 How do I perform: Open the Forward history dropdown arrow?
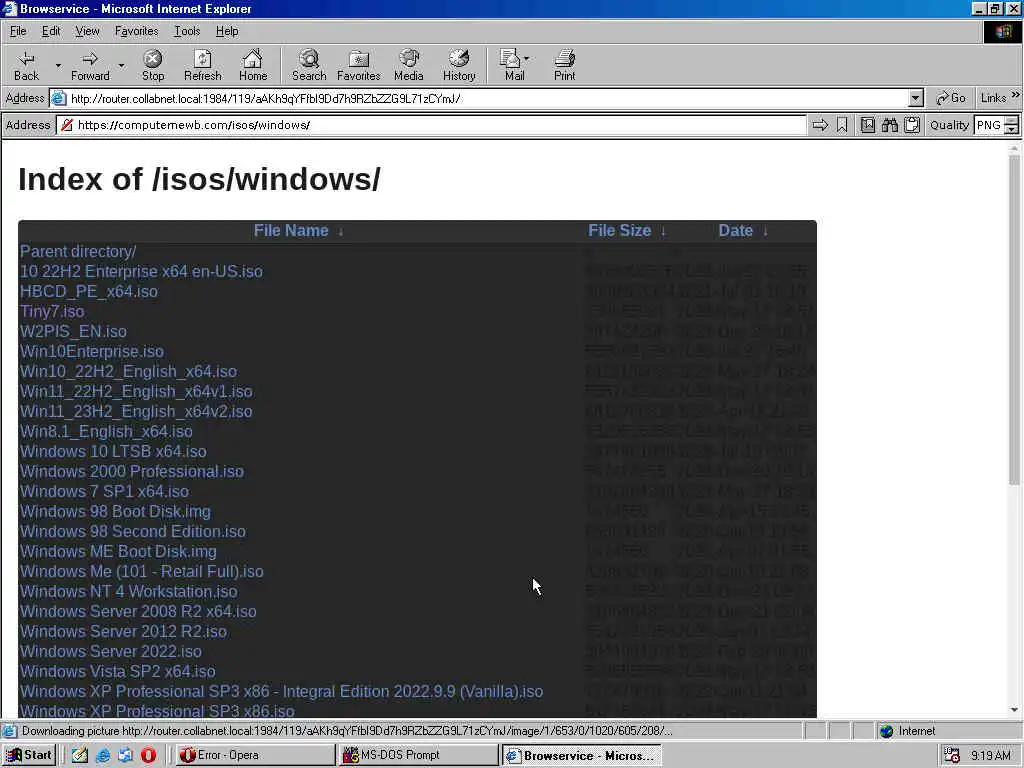tap(121, 65)
